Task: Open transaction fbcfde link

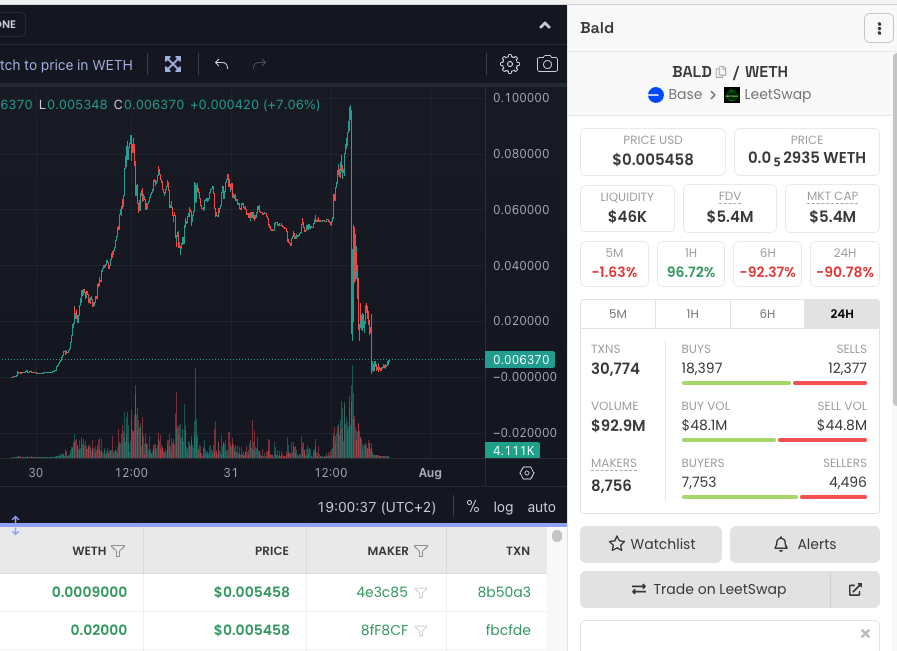Action: pyautogui.click(x=508, y=630)
